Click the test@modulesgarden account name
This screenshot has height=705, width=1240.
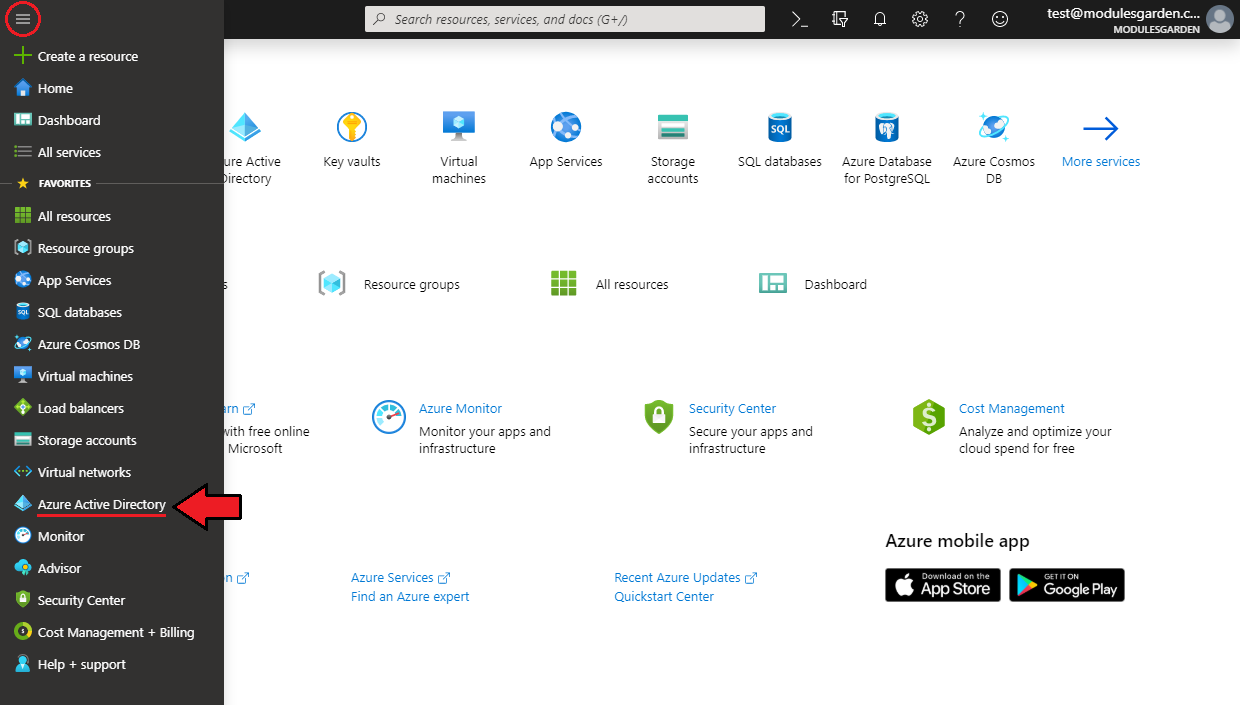click(x=1123, y=13)
